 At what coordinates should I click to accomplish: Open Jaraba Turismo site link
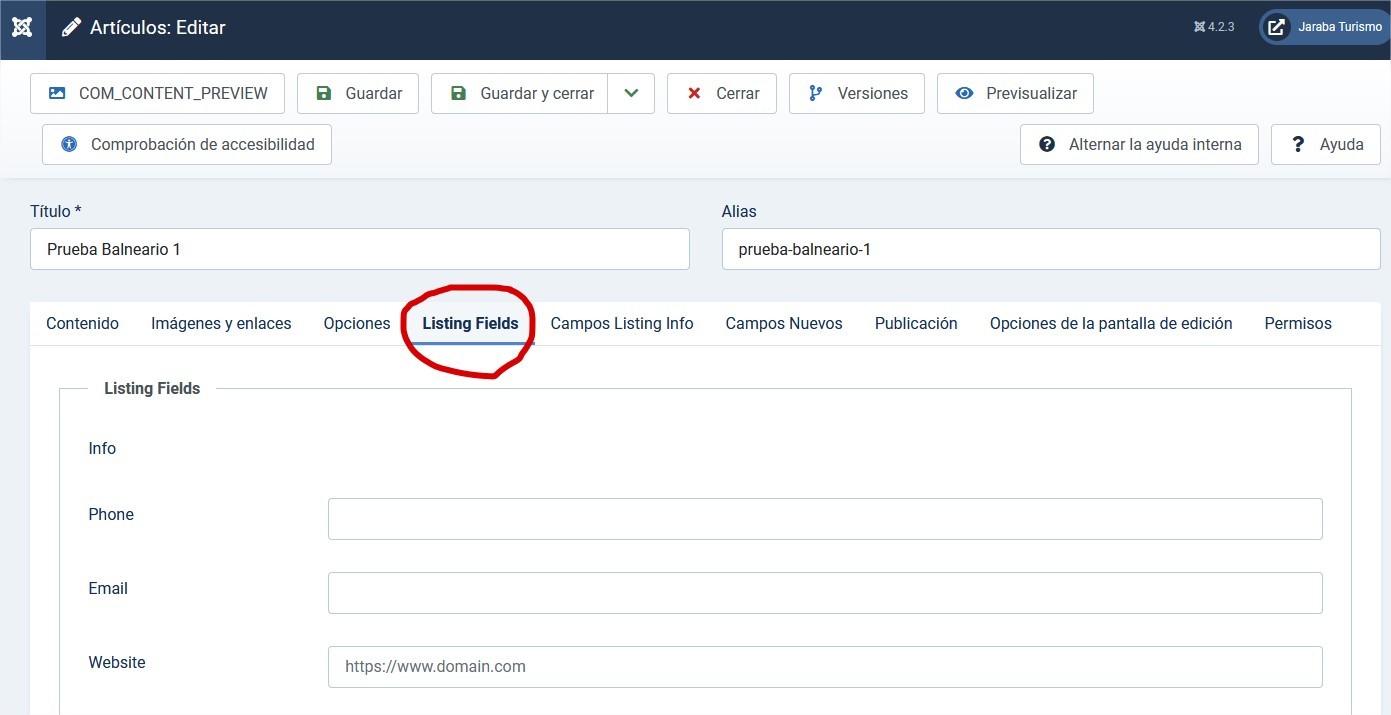(1323, 27)
